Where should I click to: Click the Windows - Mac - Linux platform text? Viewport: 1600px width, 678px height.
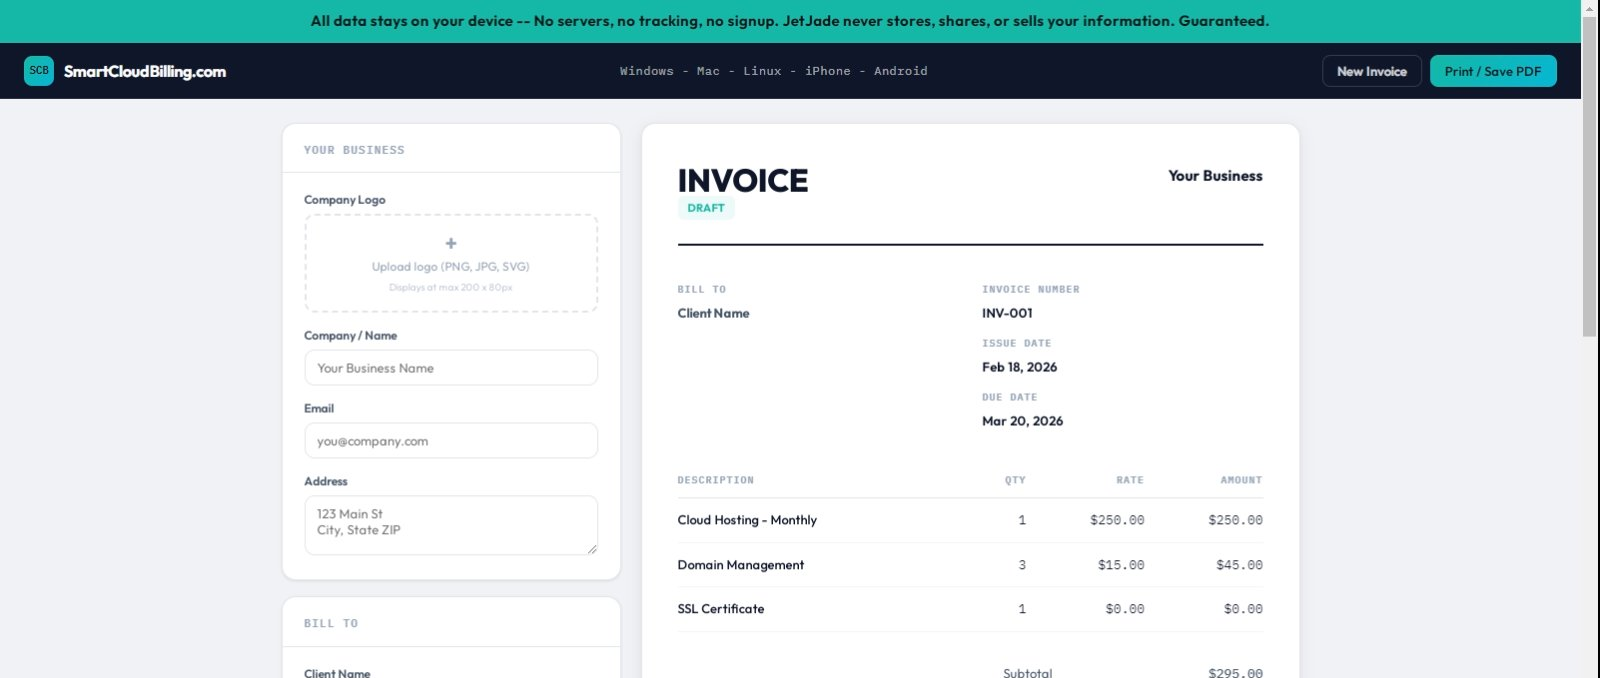[774, 71]
